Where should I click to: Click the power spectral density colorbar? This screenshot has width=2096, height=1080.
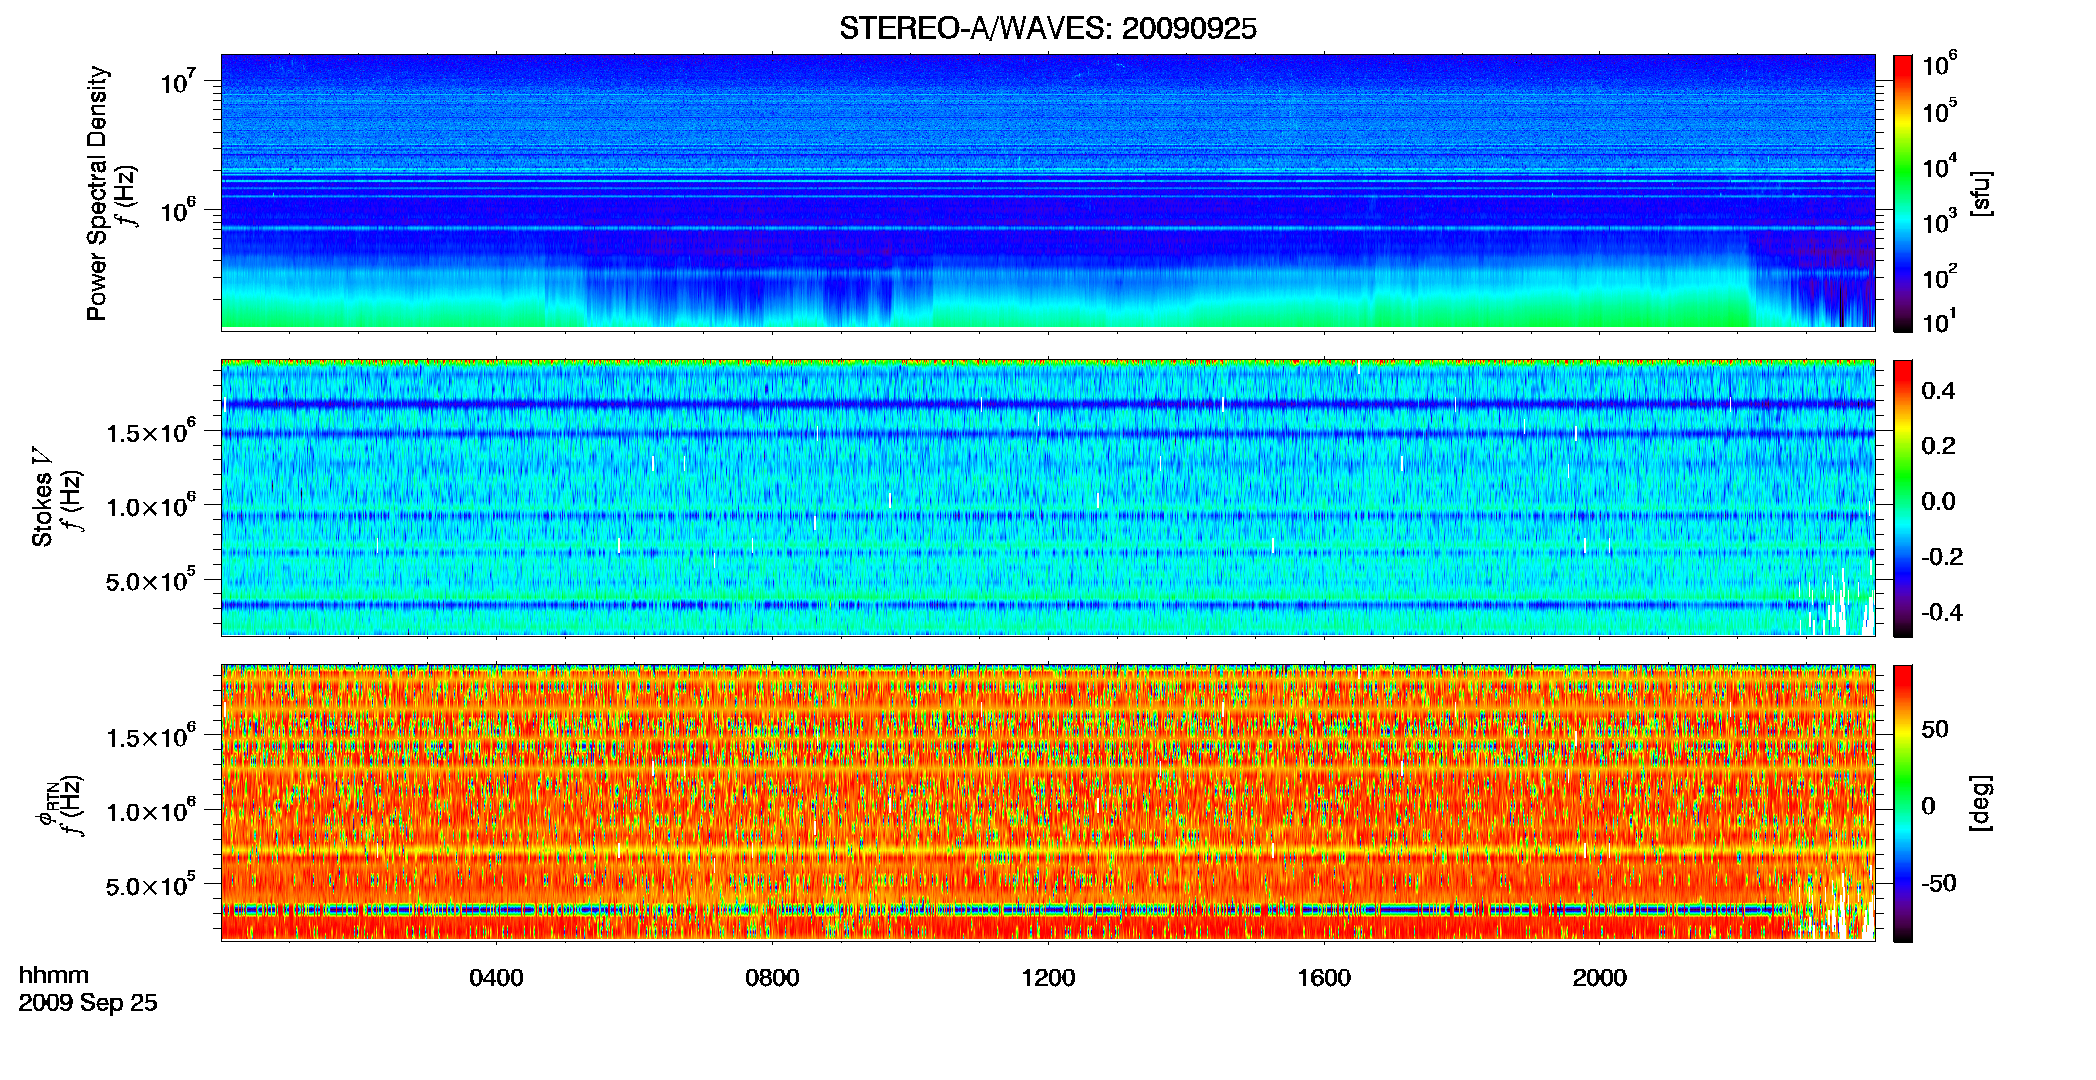[x=1903, y=193]
